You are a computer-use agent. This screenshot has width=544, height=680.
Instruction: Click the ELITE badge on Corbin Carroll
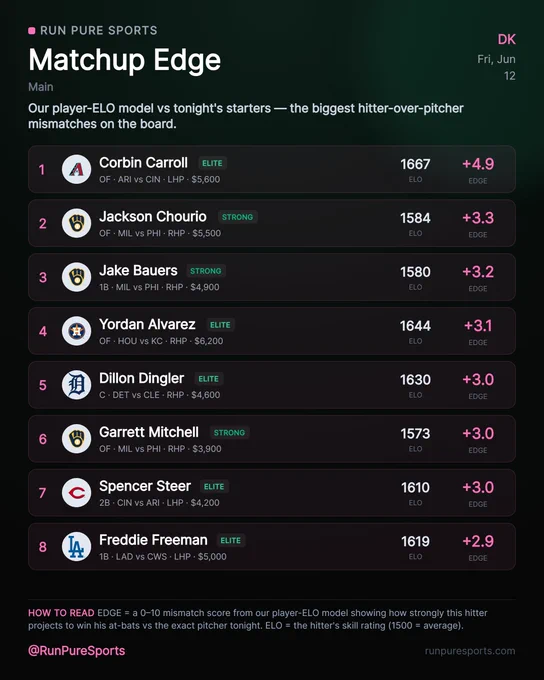pos(212,163)
